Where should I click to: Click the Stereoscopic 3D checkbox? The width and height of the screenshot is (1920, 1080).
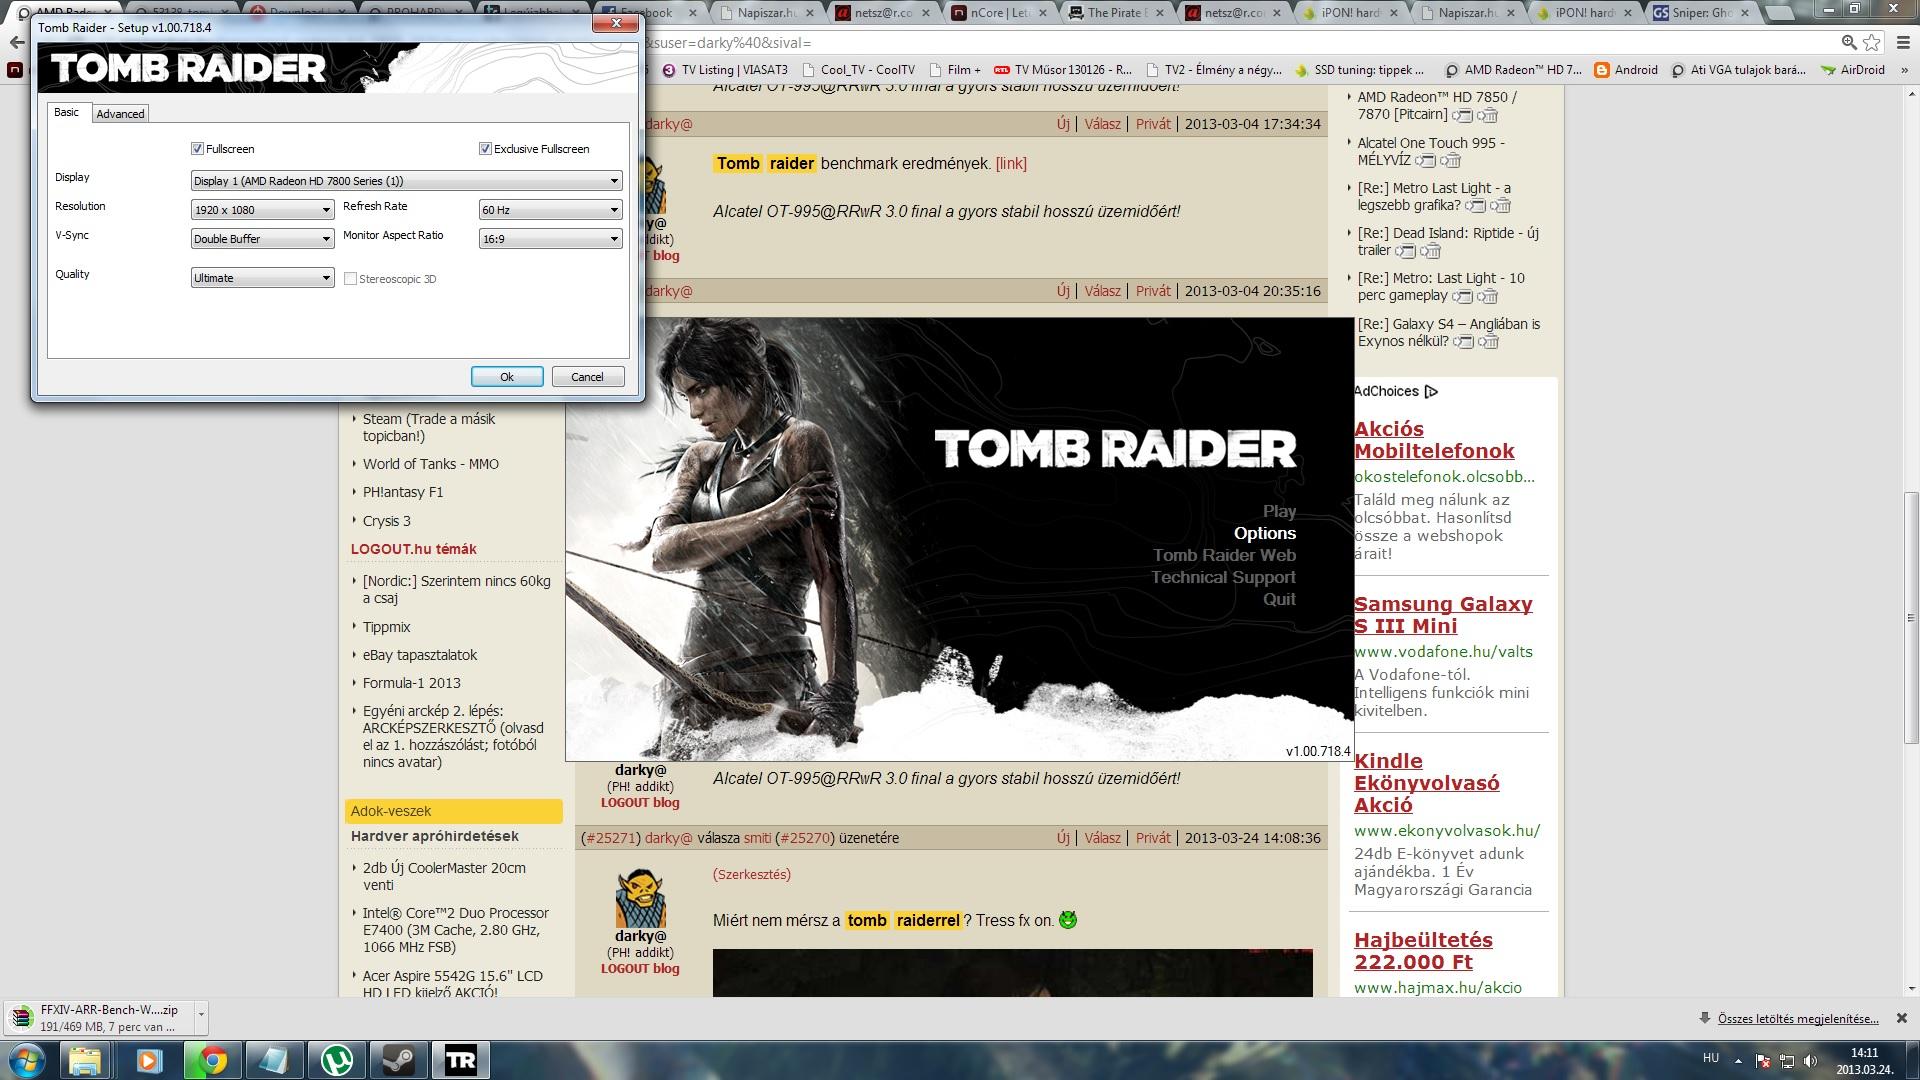click(350, 279)
